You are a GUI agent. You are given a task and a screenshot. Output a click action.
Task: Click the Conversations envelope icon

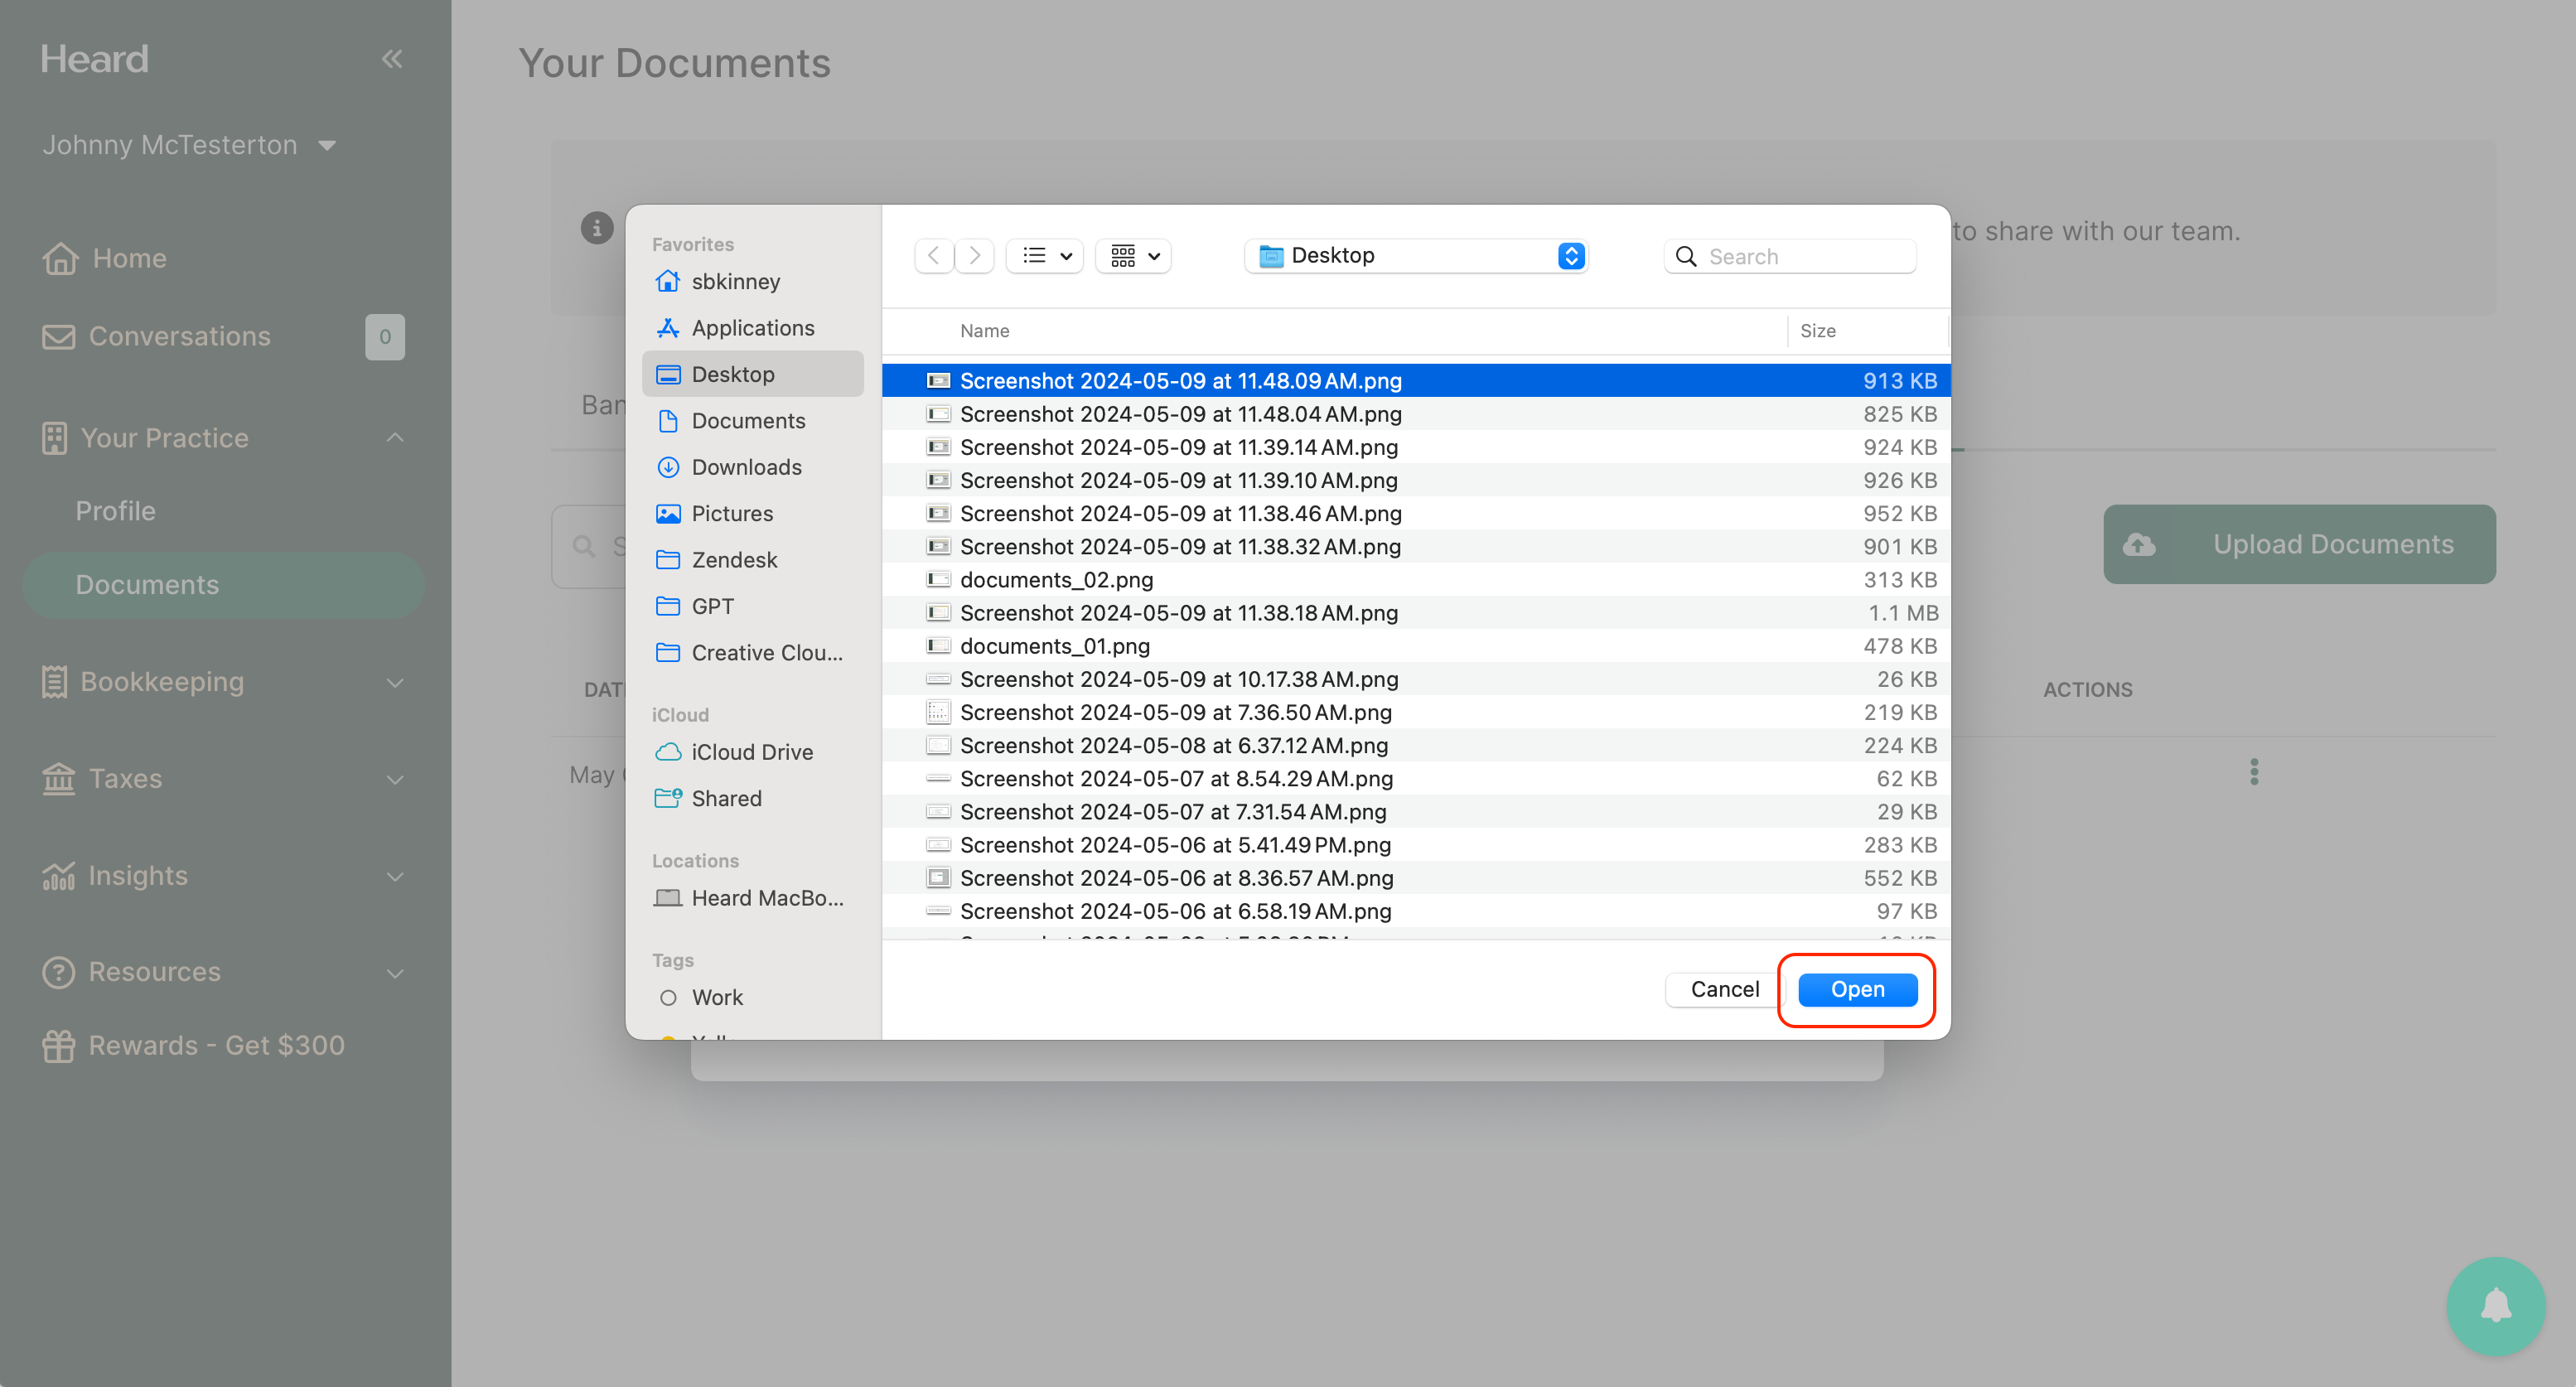click(x=59, y=336)
